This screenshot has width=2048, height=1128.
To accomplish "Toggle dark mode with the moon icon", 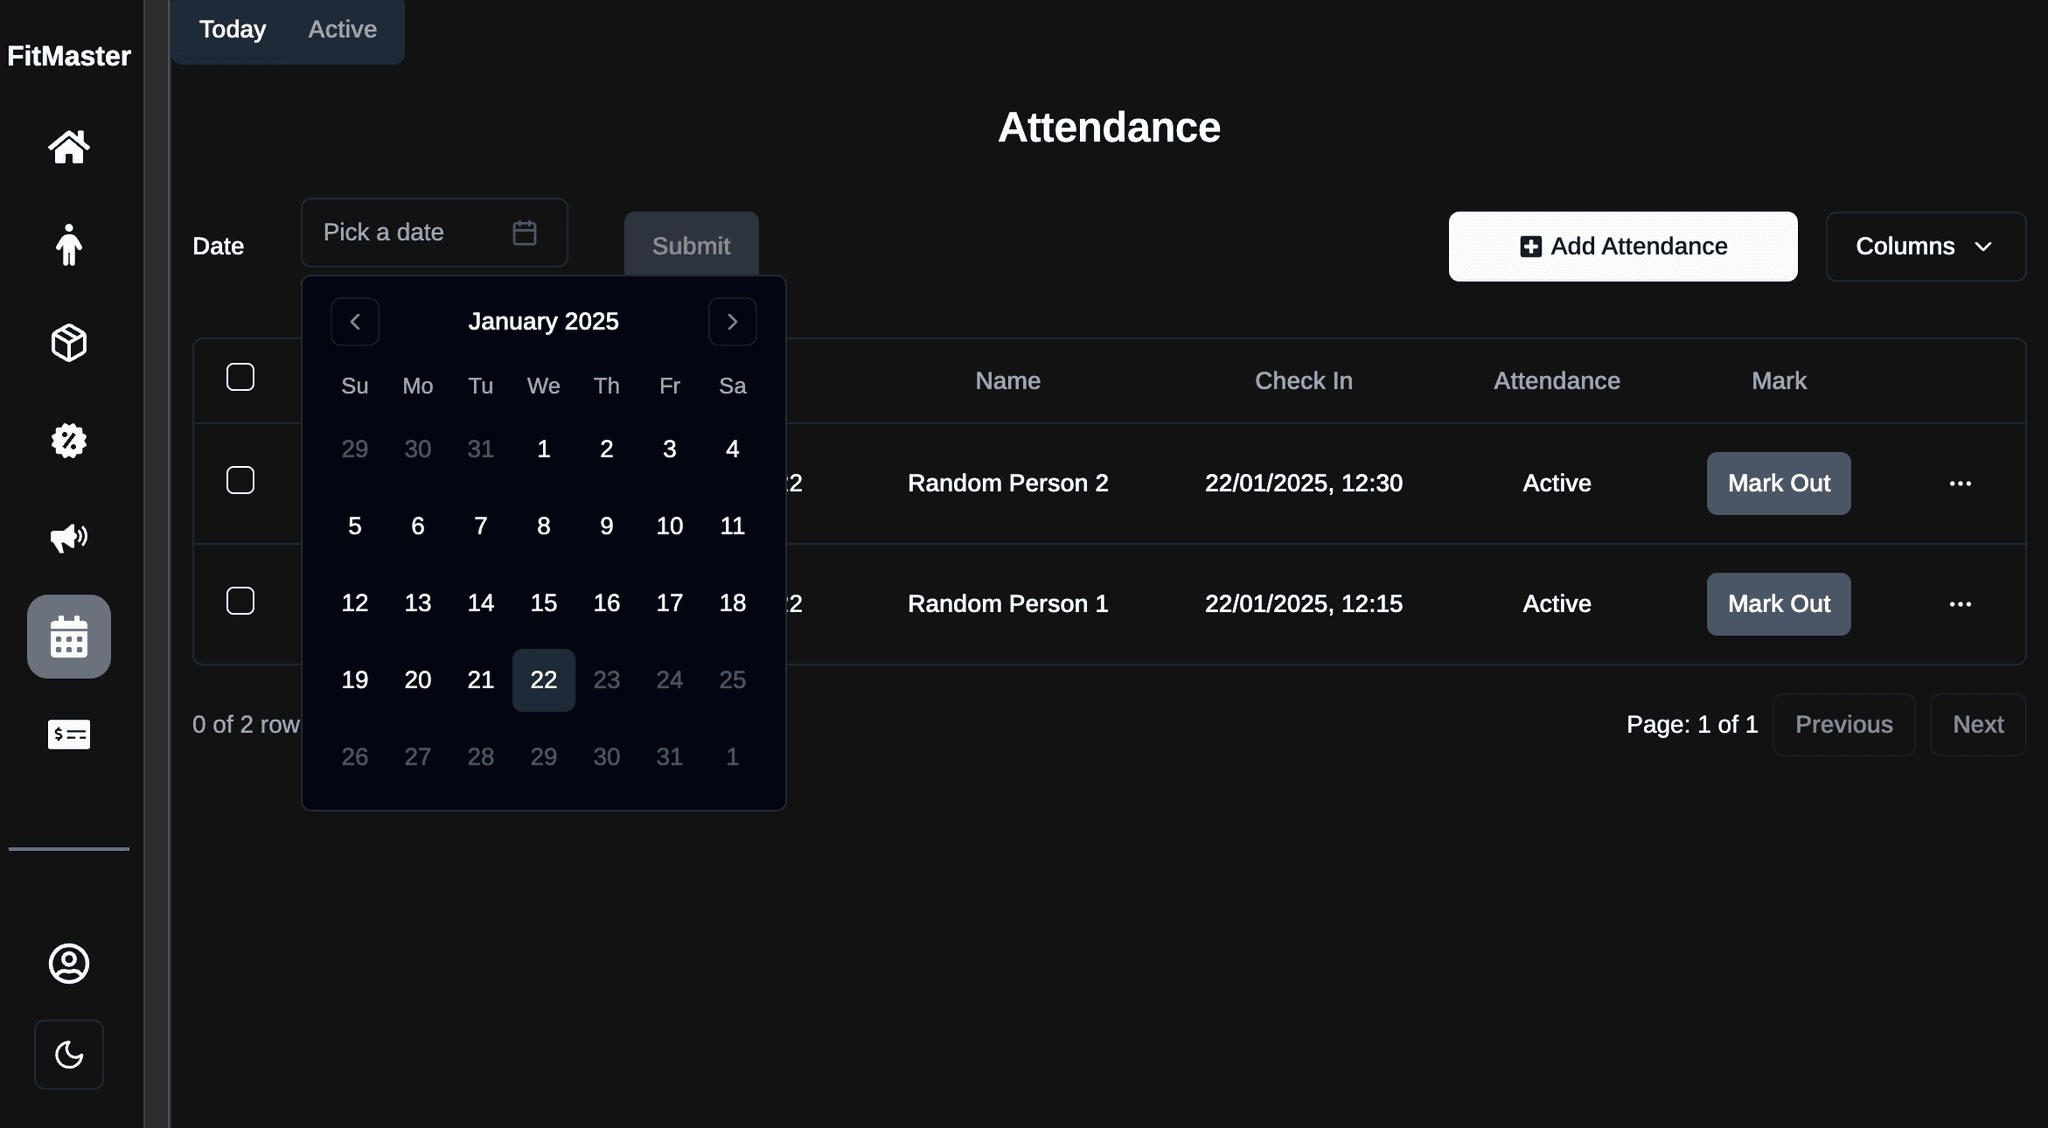I will 68,1053.
